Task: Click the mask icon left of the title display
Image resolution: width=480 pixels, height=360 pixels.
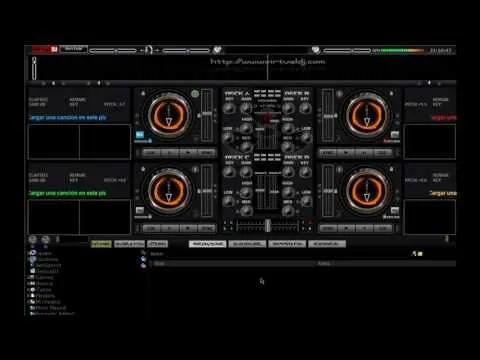Action: (217, 50)
